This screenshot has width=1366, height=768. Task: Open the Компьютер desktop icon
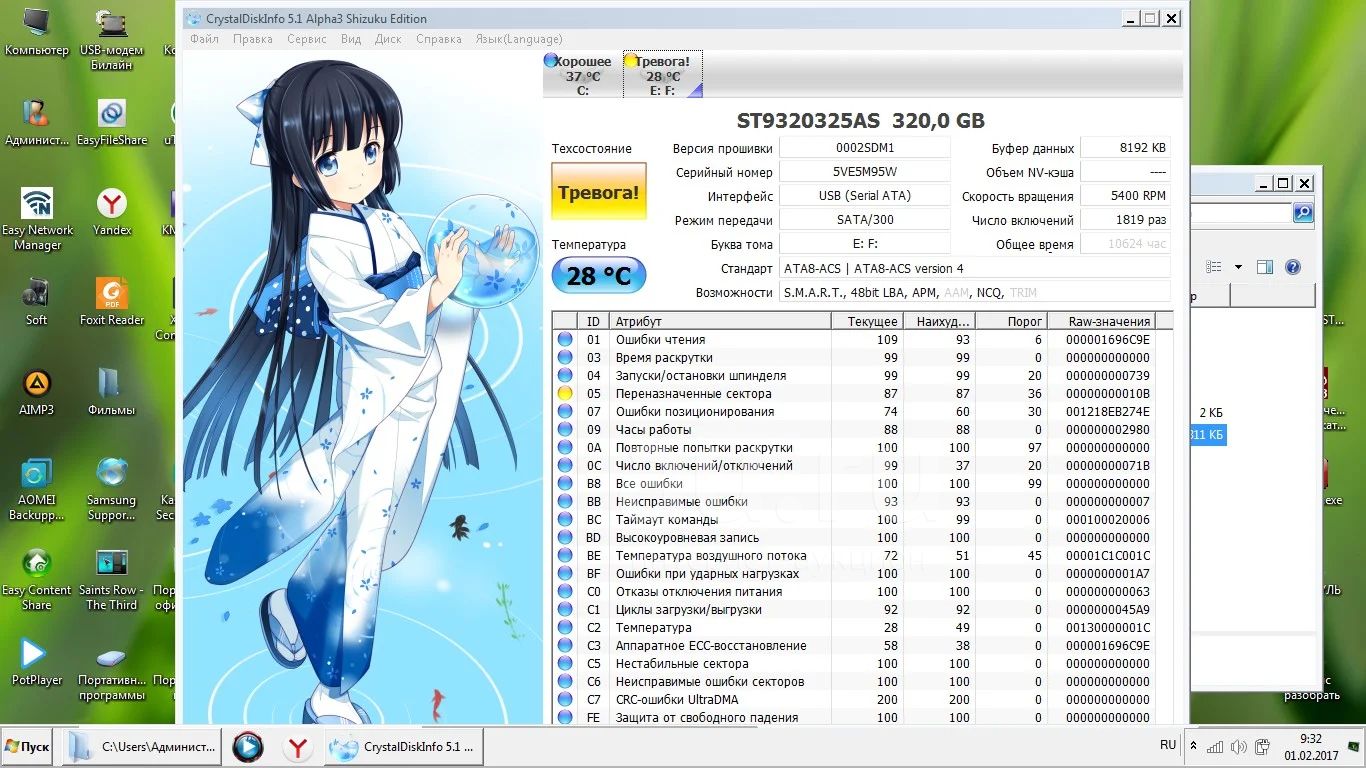(37, 32)
